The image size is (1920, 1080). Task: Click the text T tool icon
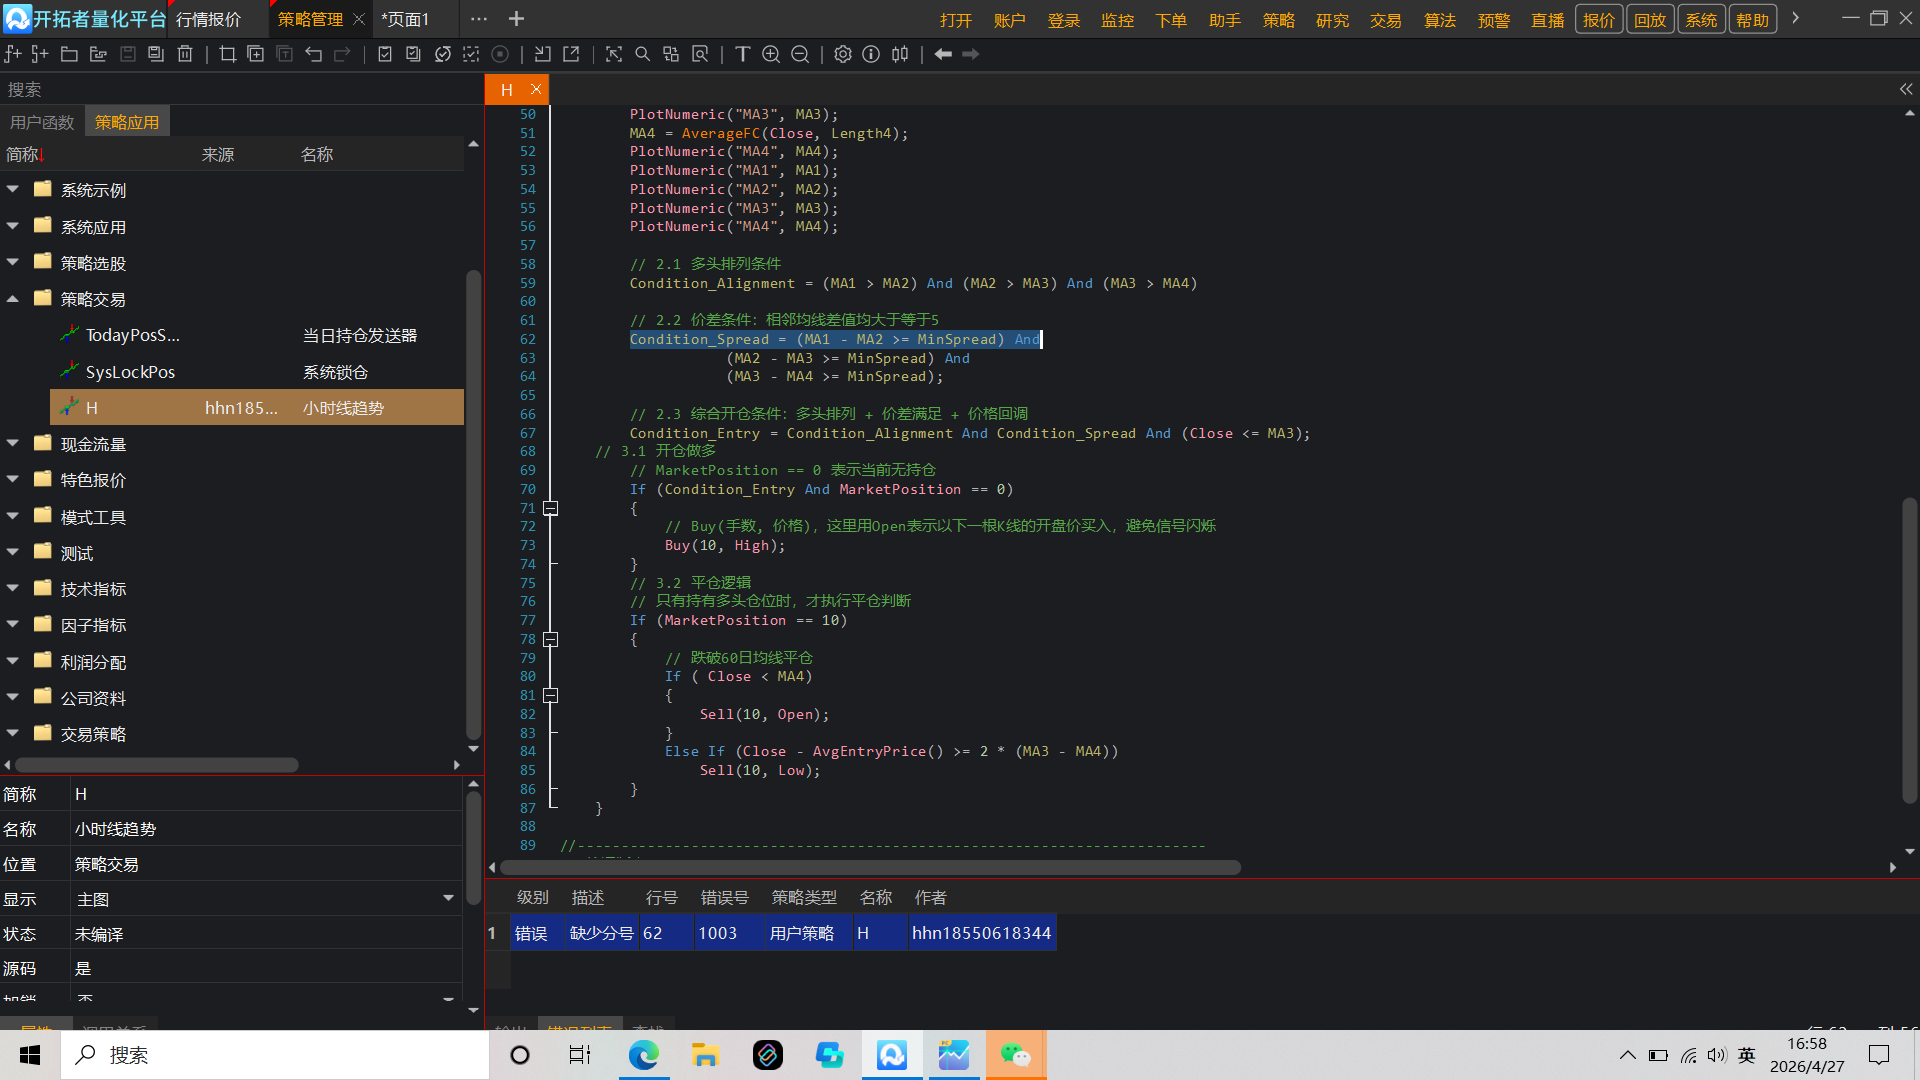(x=742, y=54)
